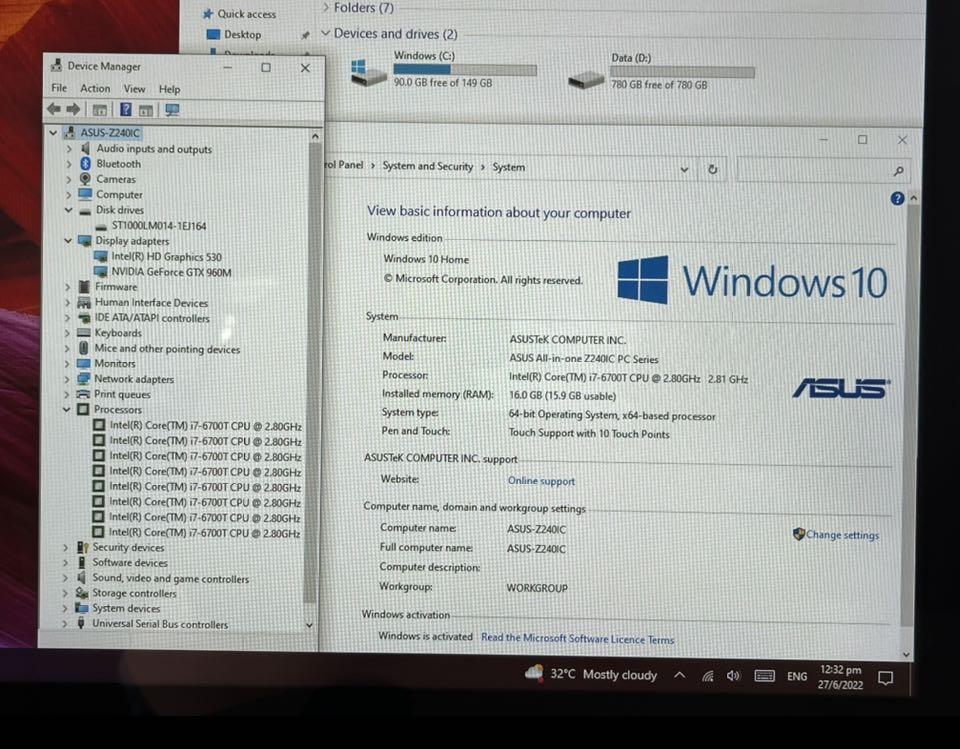The height and width of the screenshot is (749, 960).
Task: Click Scan for hardware changes icon
Action: [x=170, y=110]
